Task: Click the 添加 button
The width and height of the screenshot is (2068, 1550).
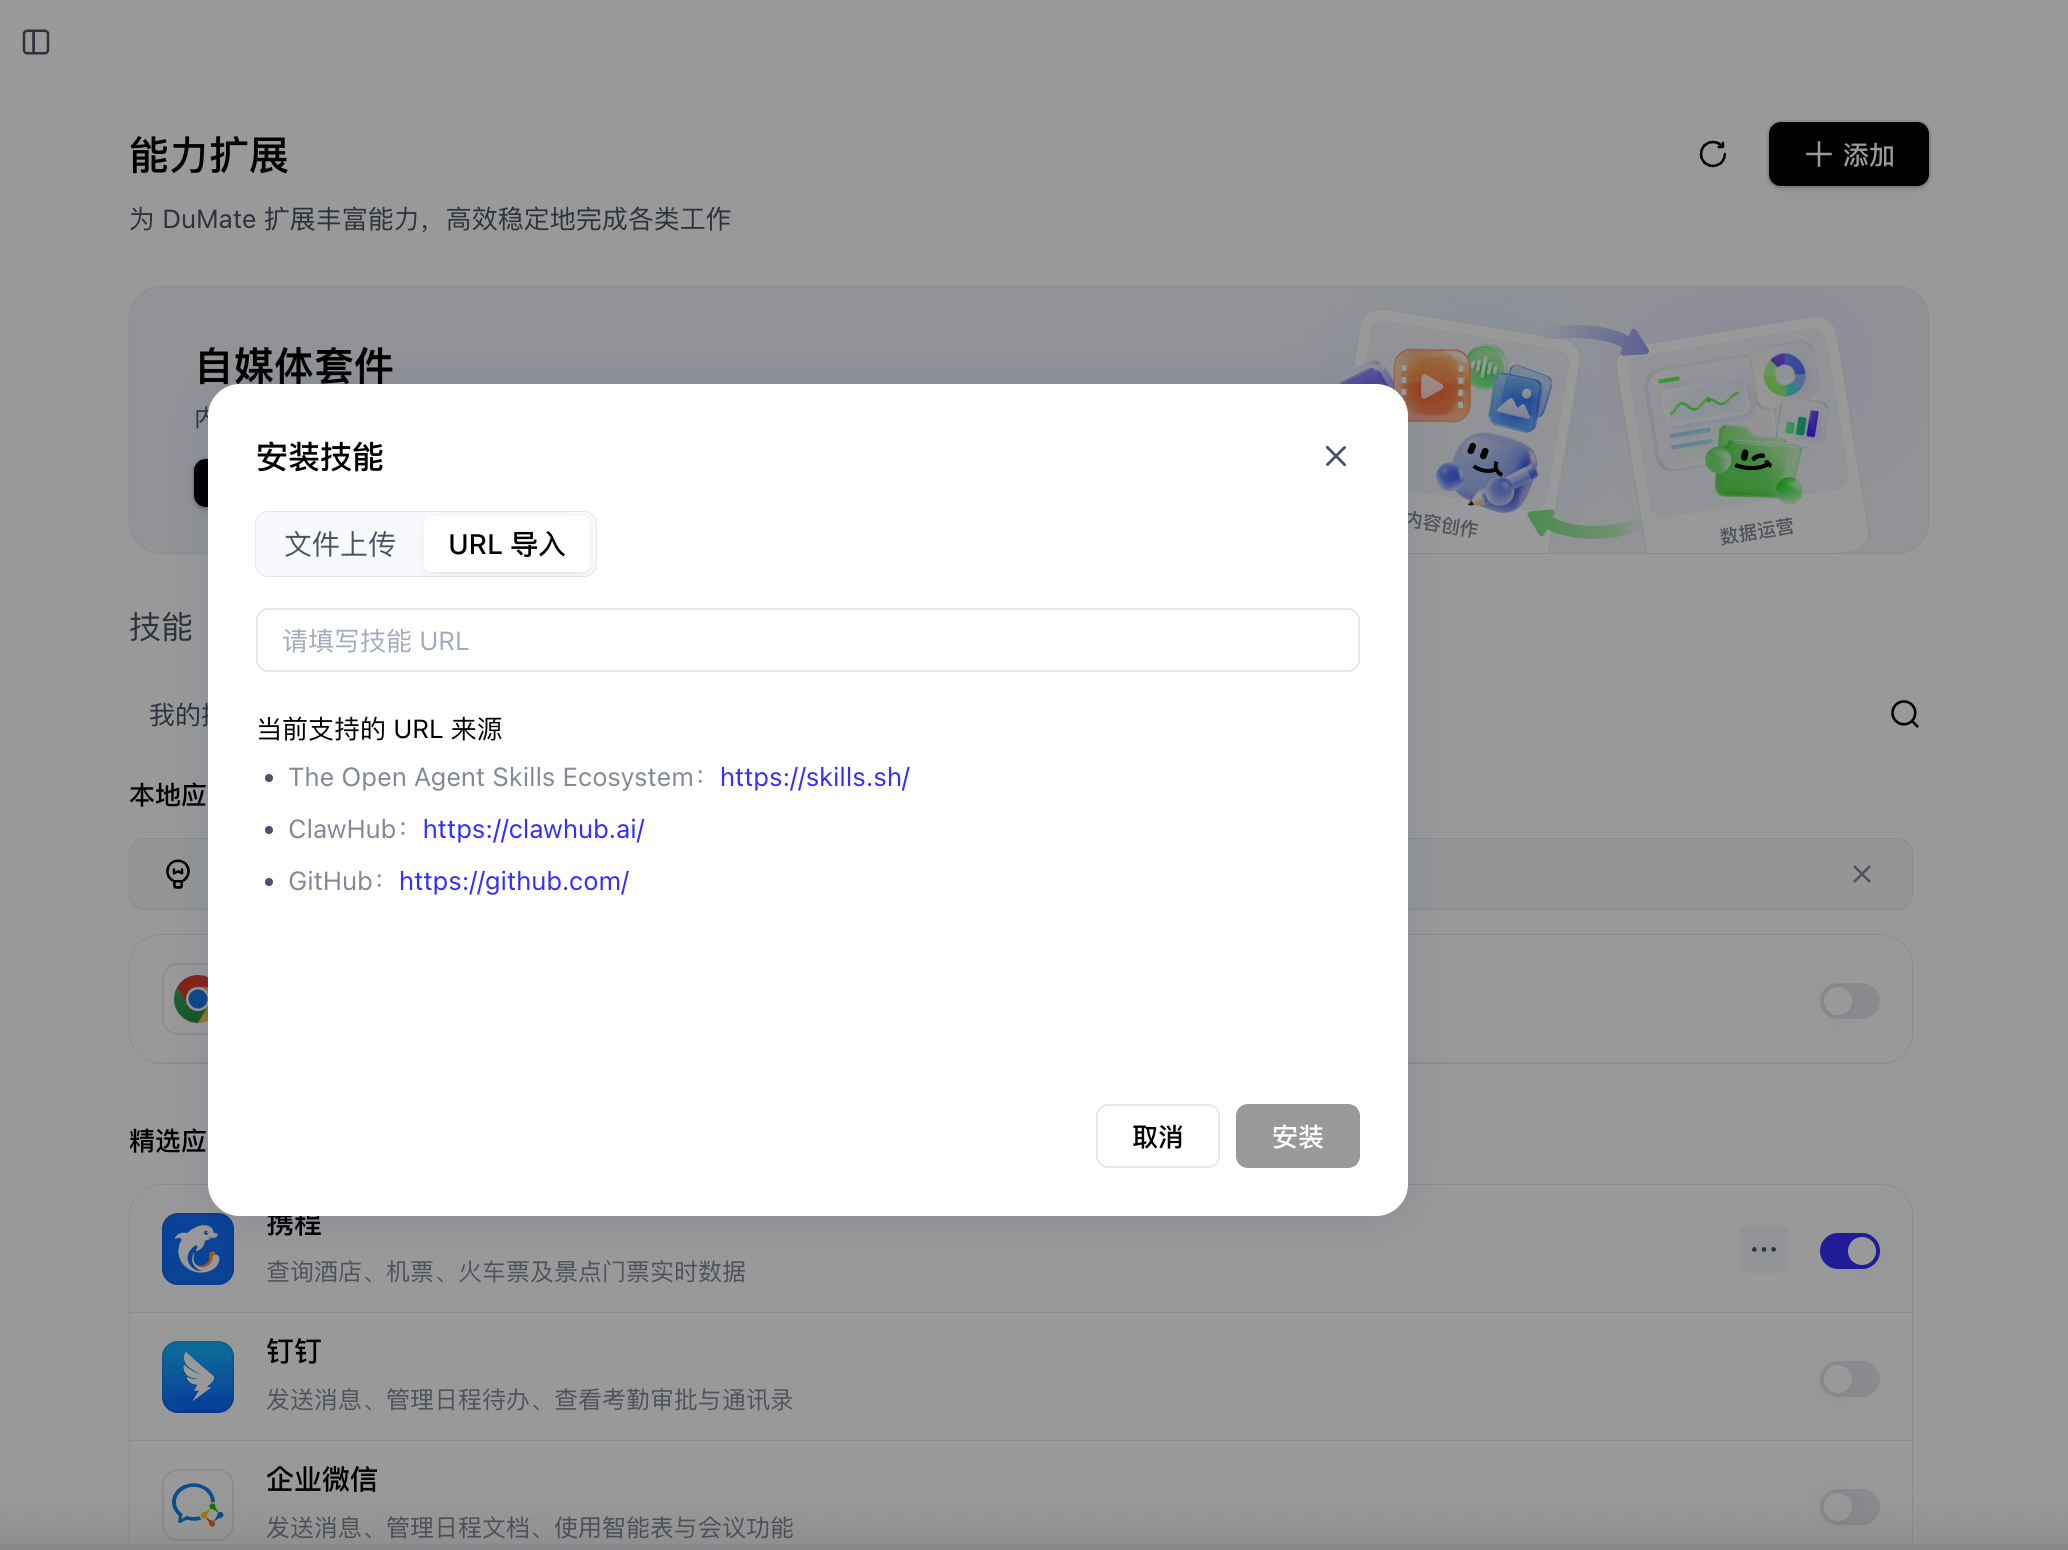Action: 1848,154
